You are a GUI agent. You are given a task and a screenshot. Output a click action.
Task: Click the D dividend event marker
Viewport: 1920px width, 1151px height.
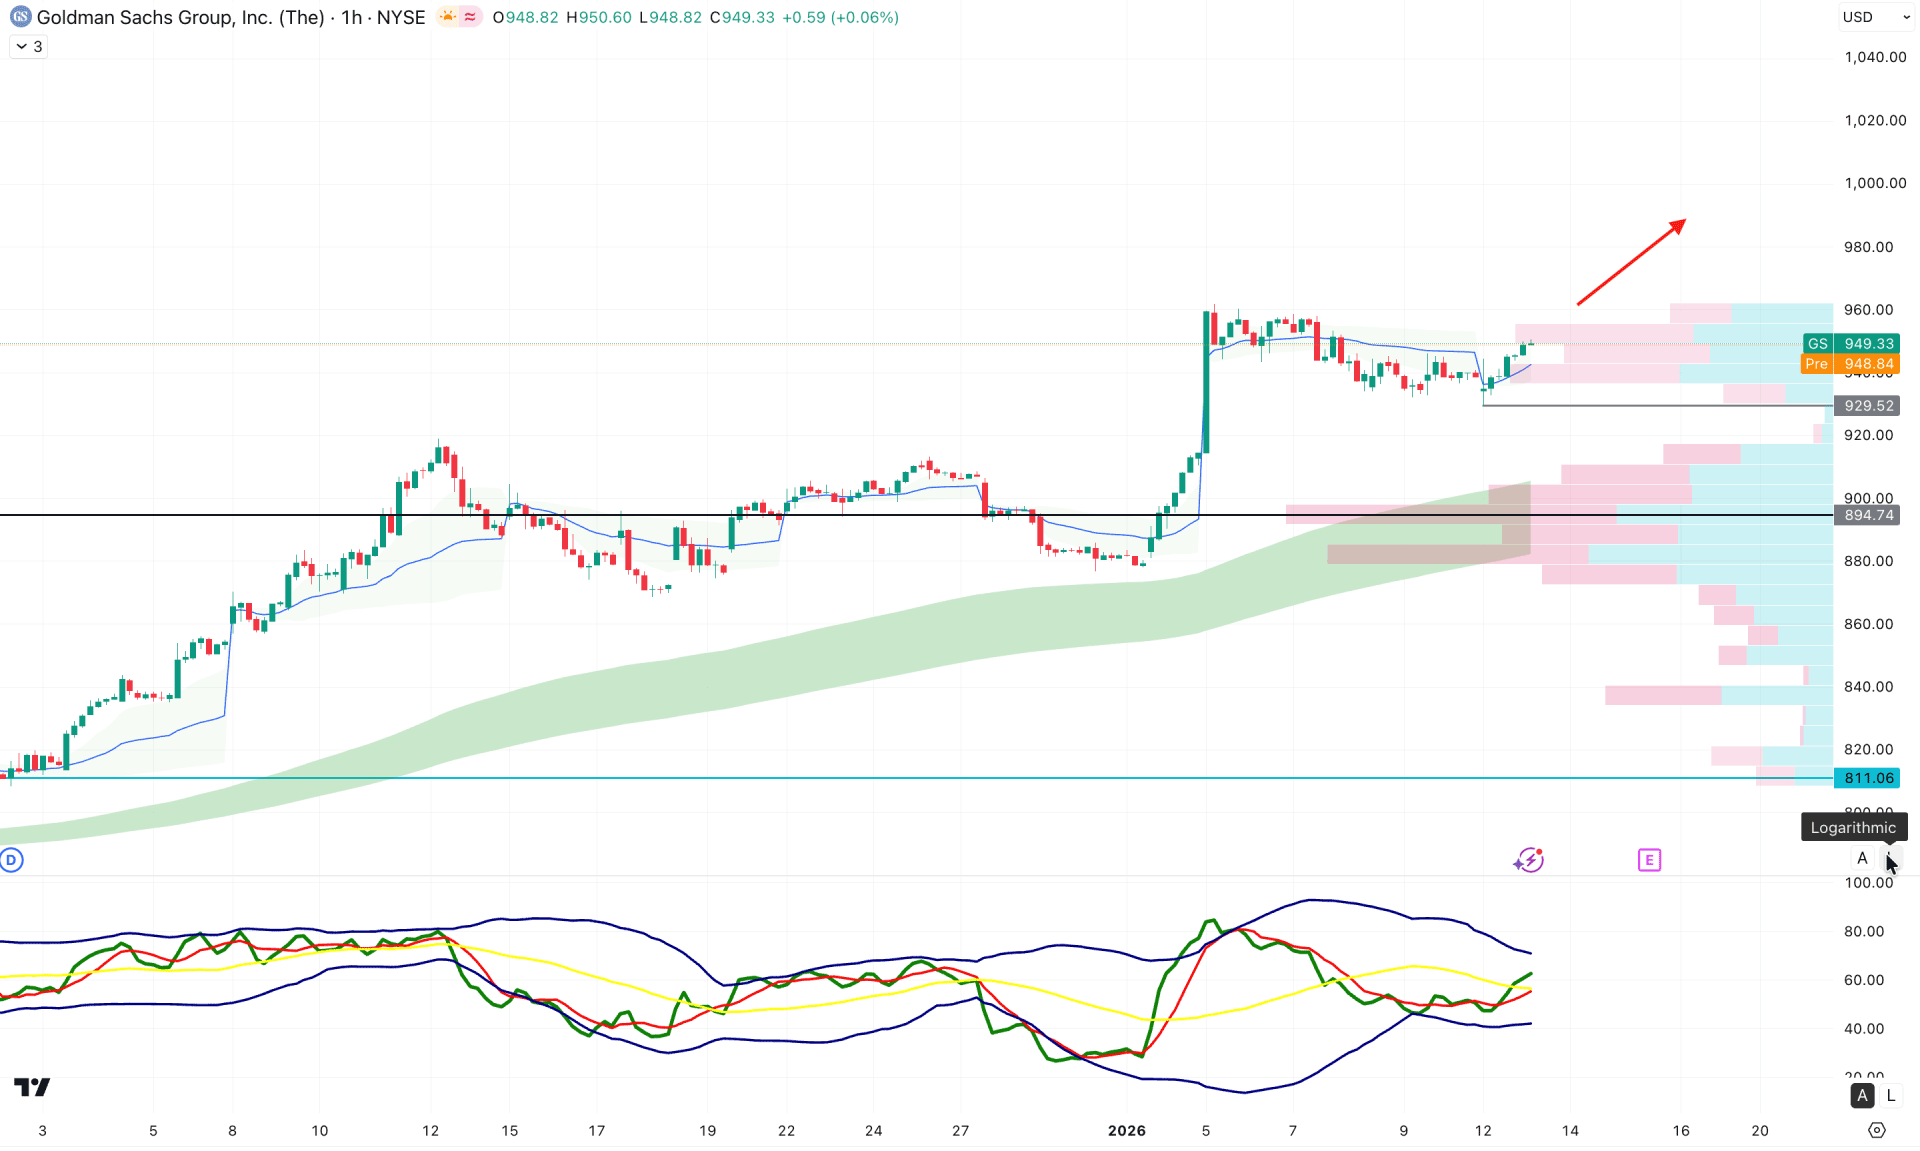coord(11,859)
